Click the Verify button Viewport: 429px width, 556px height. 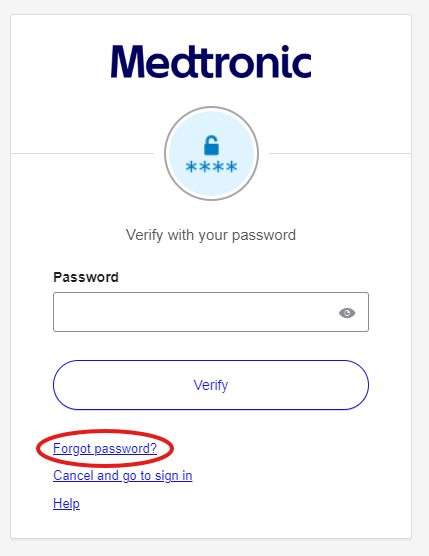pyautogui.click(x=211, y=385)
